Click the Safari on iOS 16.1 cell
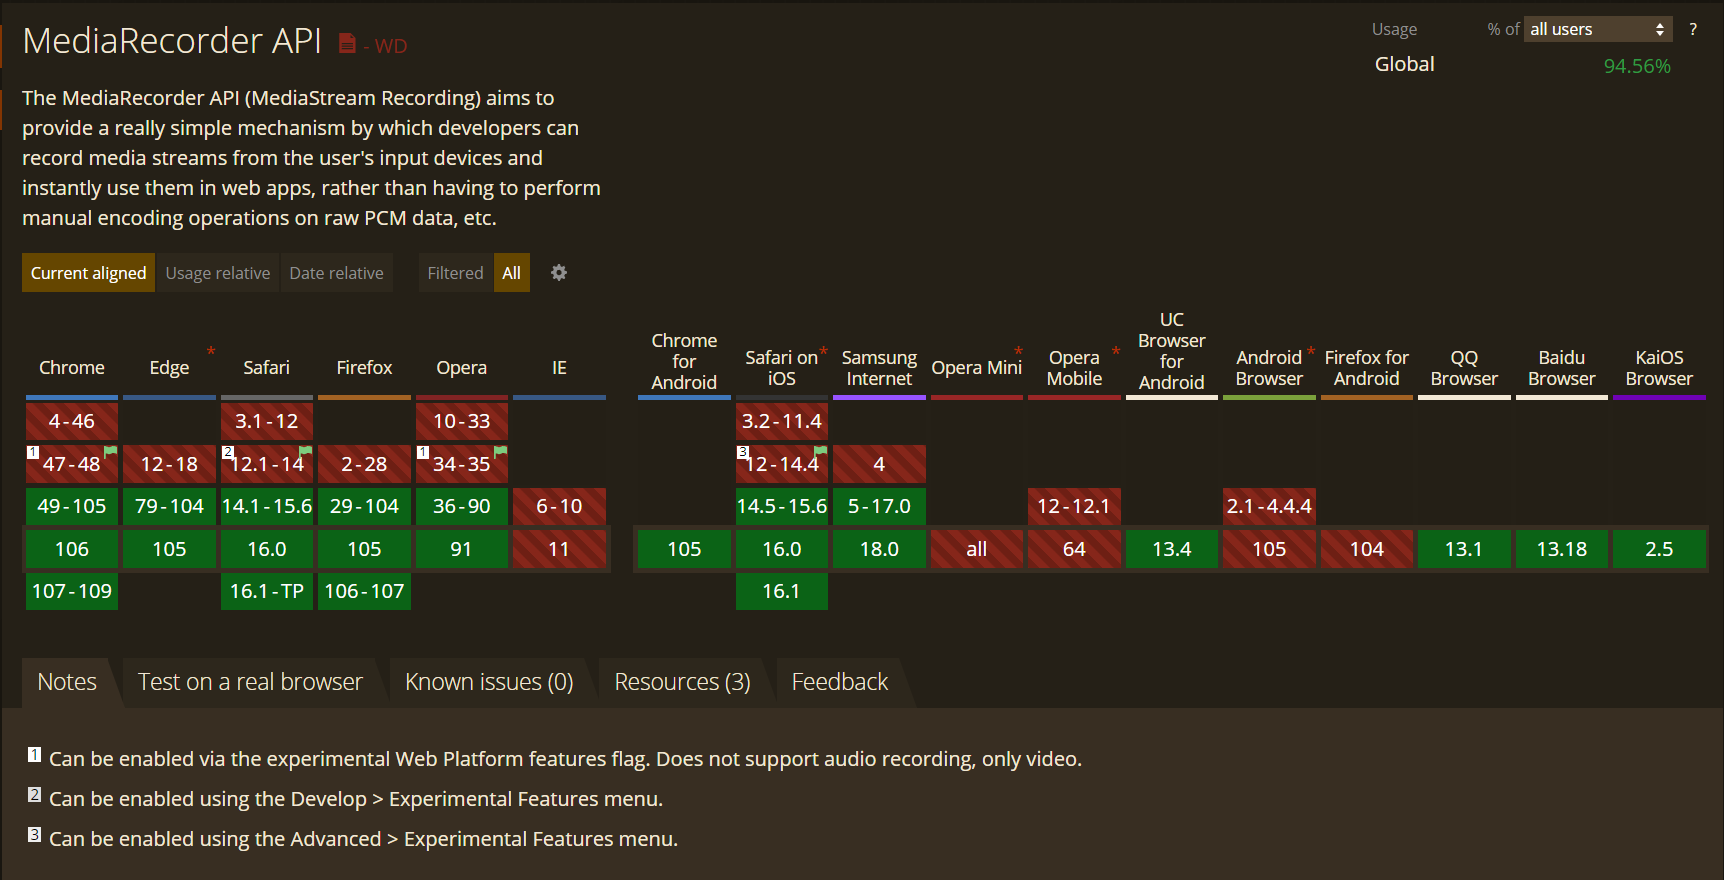Screen dimensions: 1724x880 [782, 591]
